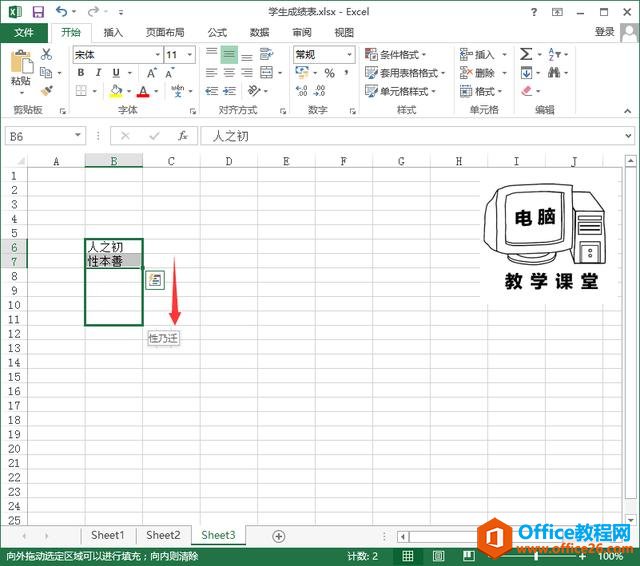Open the font color dropdown arrow

[x=156, y=91]
